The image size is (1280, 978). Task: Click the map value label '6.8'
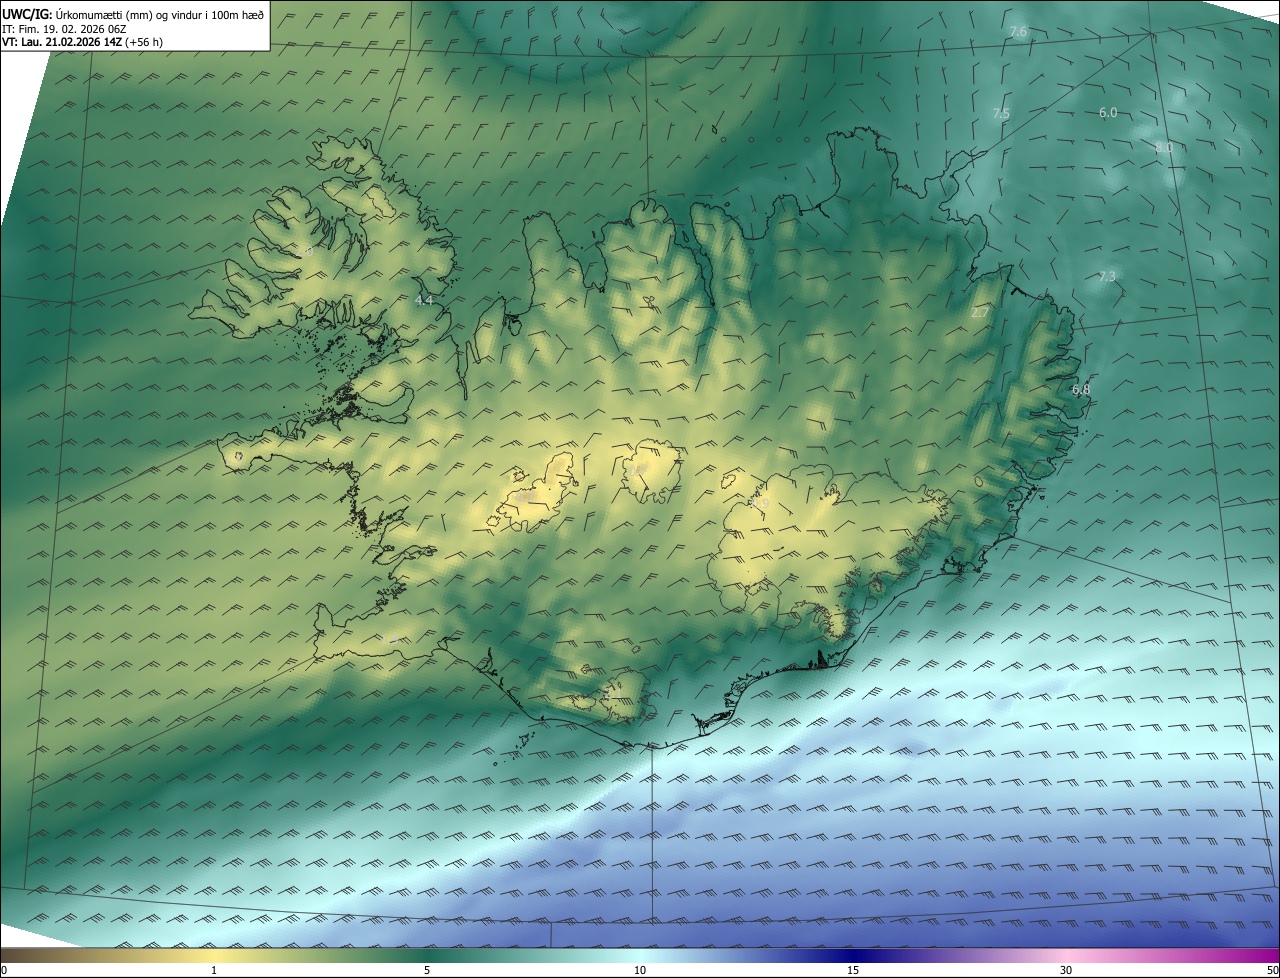(x=1081, y=389)
